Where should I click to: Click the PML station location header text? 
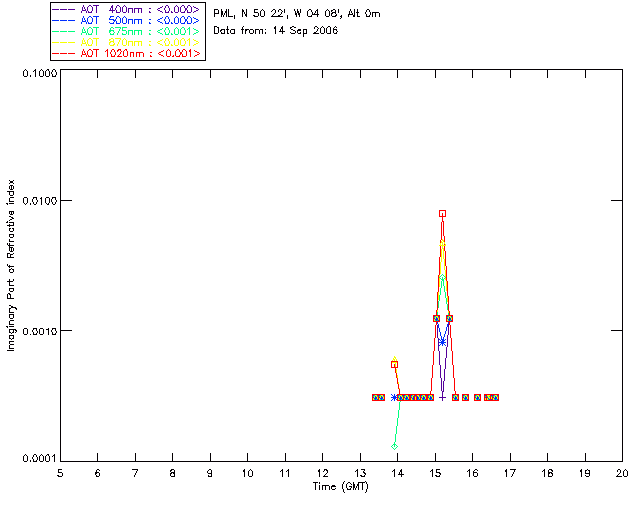point(297,14)
